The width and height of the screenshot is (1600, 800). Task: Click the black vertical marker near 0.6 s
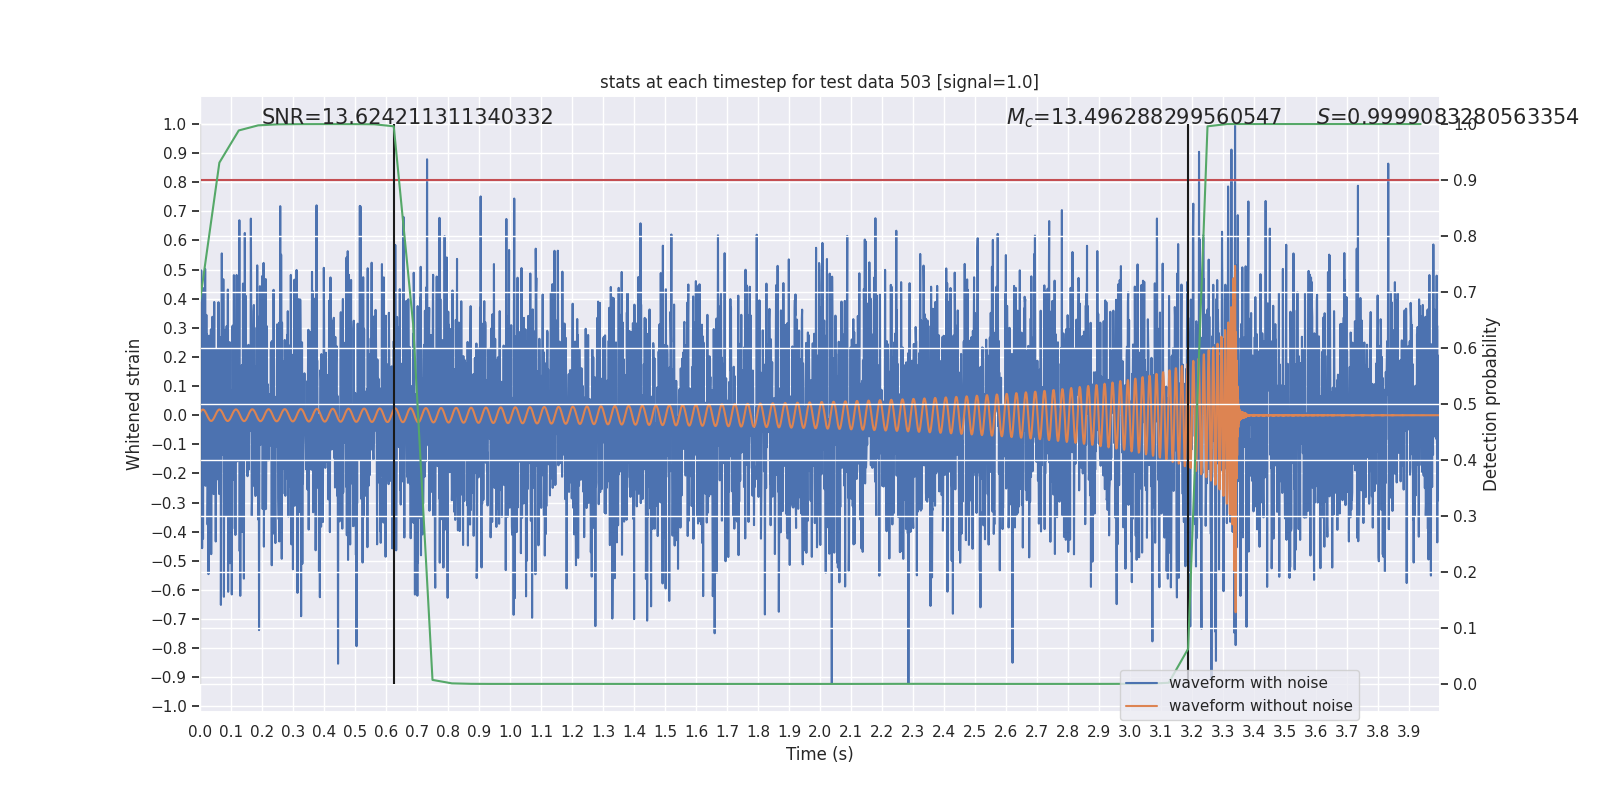click(x=394, y=400)
